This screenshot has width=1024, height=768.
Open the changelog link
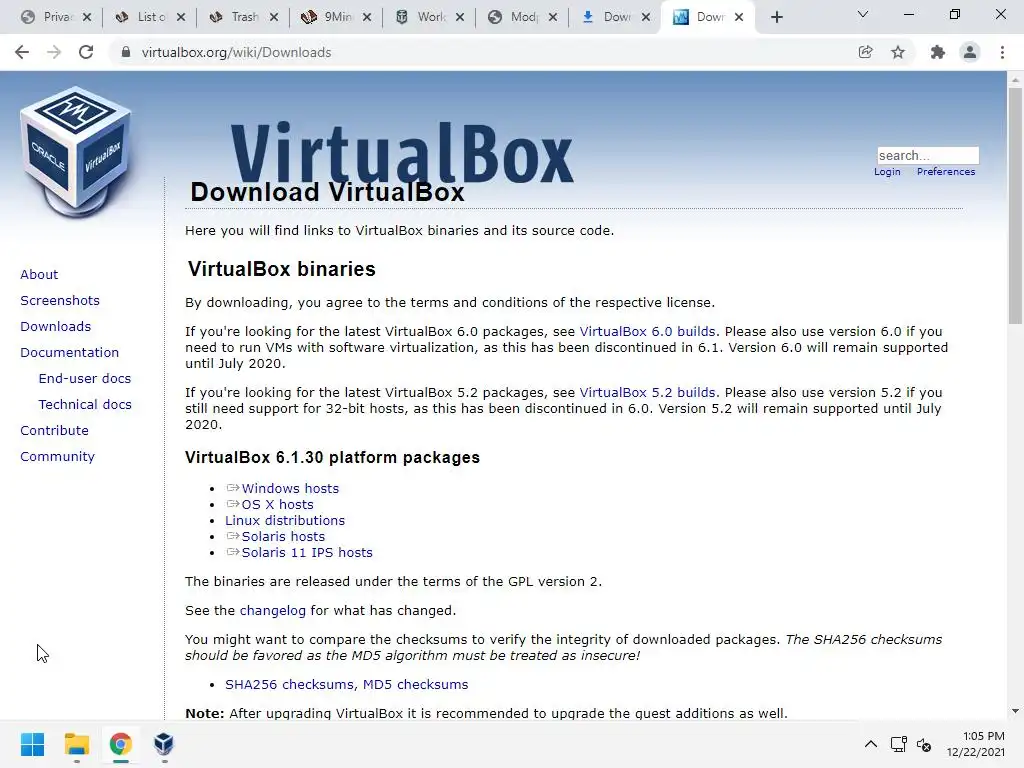click(x=272, y=611)
